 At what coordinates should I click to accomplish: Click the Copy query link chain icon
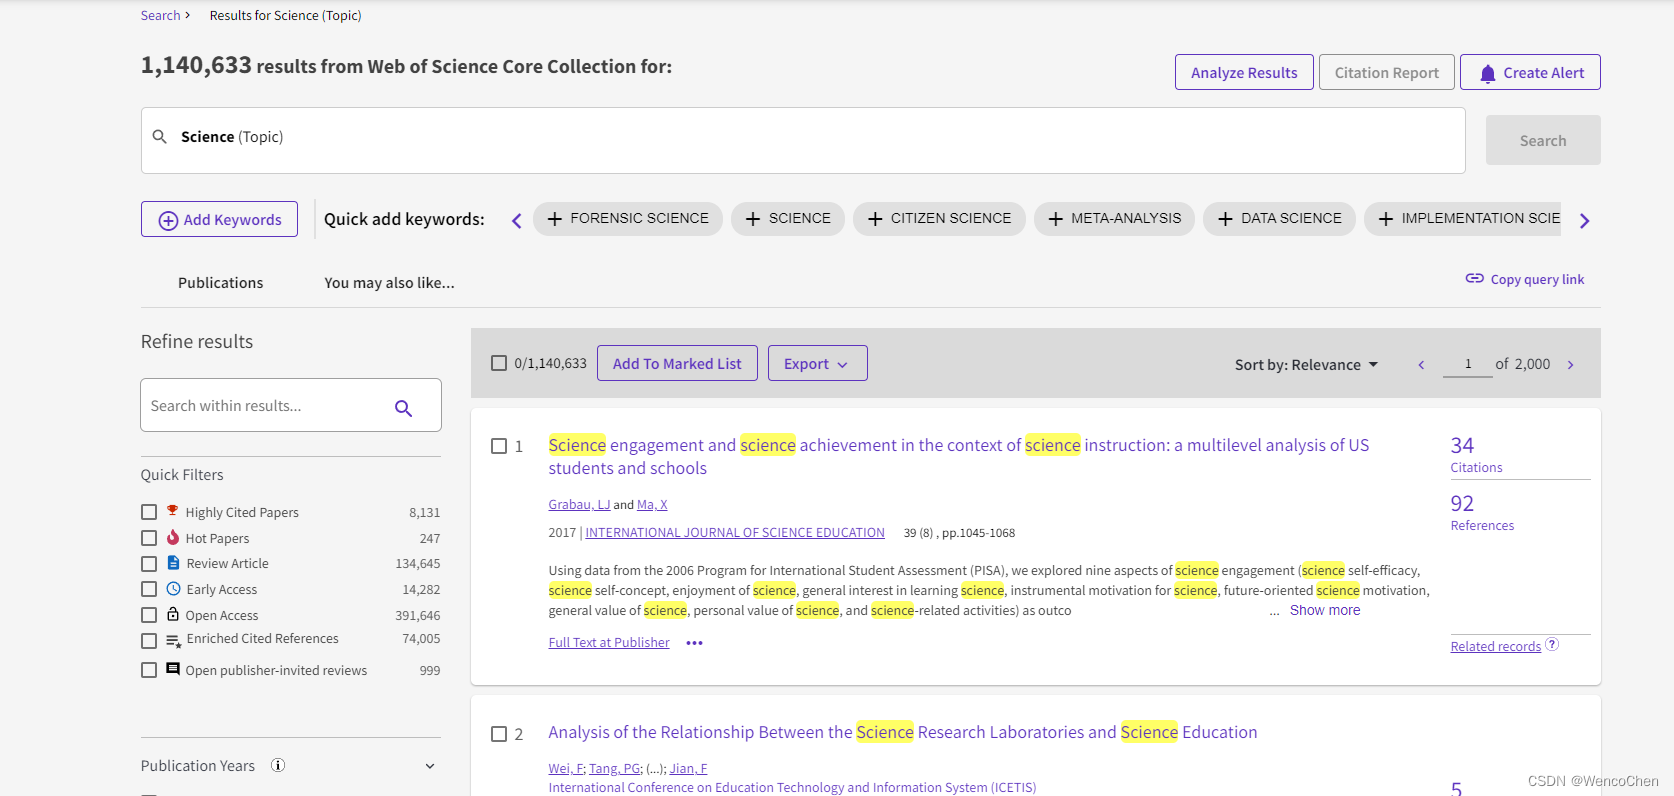pos(1474,278)
